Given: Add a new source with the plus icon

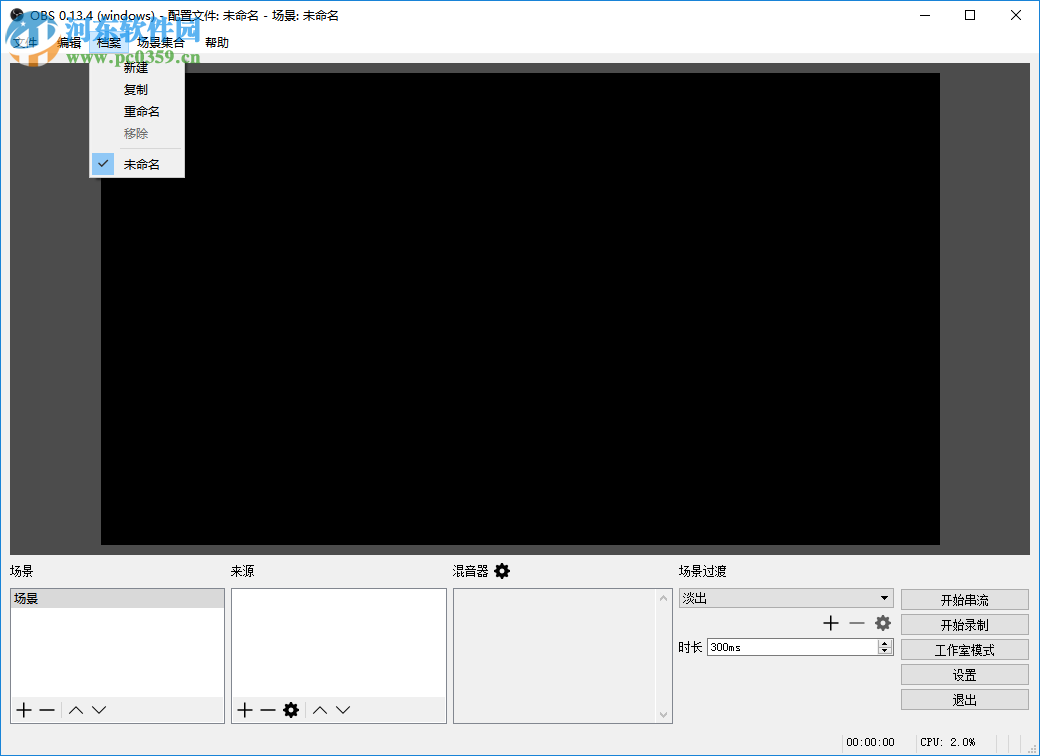Looking at the screenshot, I should [x=244, y=709].
